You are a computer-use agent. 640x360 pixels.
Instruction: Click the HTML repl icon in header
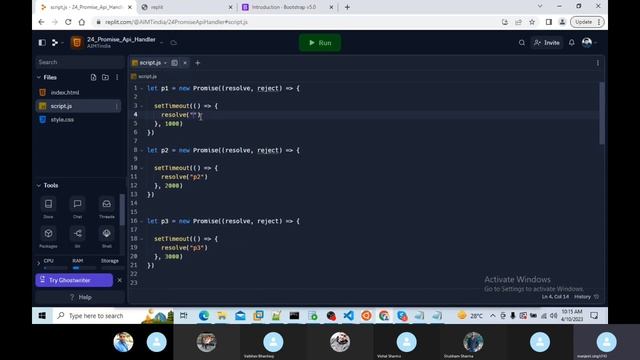(x=76, y=42)
